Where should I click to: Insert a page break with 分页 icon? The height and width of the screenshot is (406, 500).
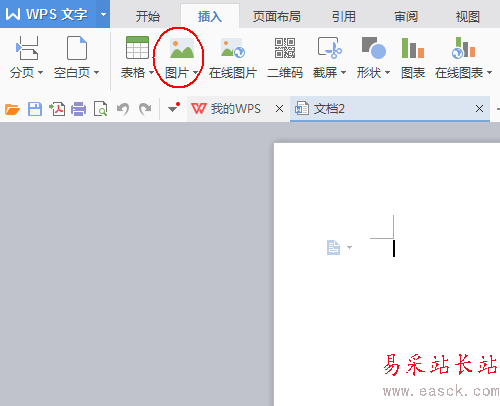coord(27,48)
